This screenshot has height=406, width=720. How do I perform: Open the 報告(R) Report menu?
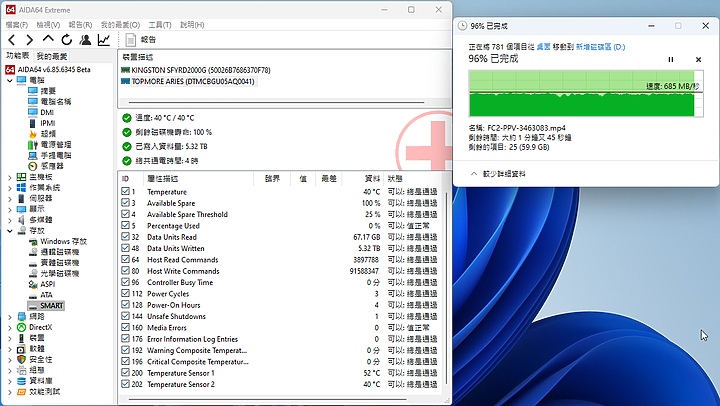80,25
